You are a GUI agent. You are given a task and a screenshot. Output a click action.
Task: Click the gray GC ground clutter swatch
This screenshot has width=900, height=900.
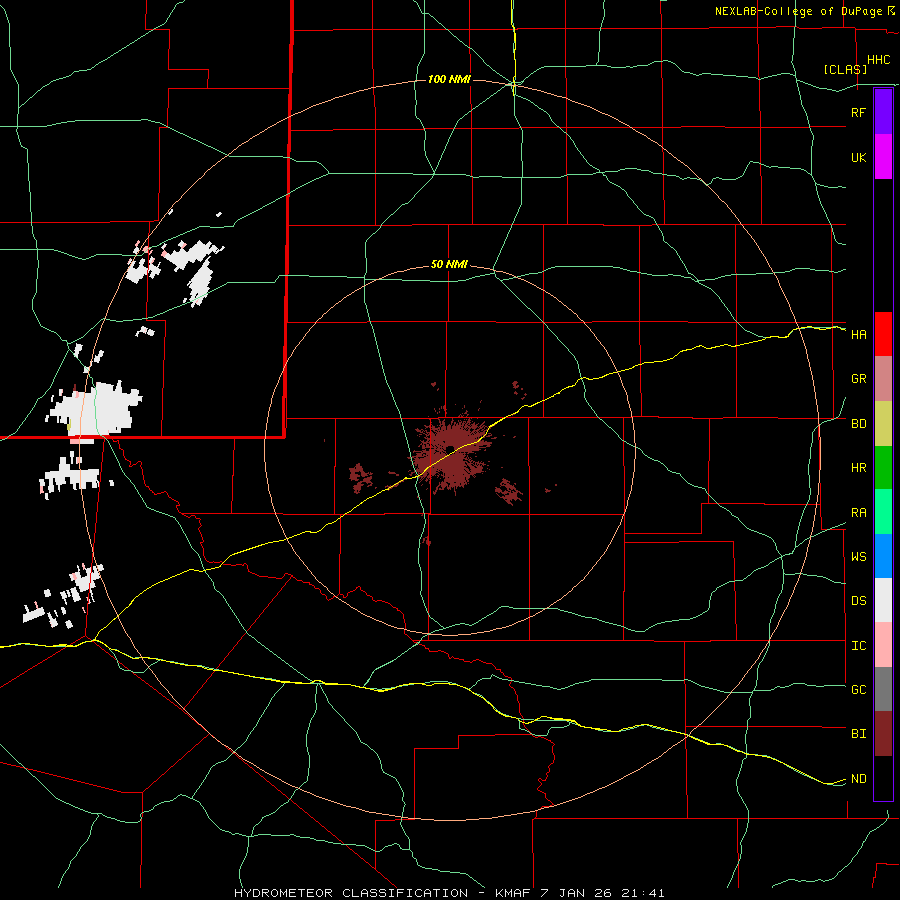point(883,689)
